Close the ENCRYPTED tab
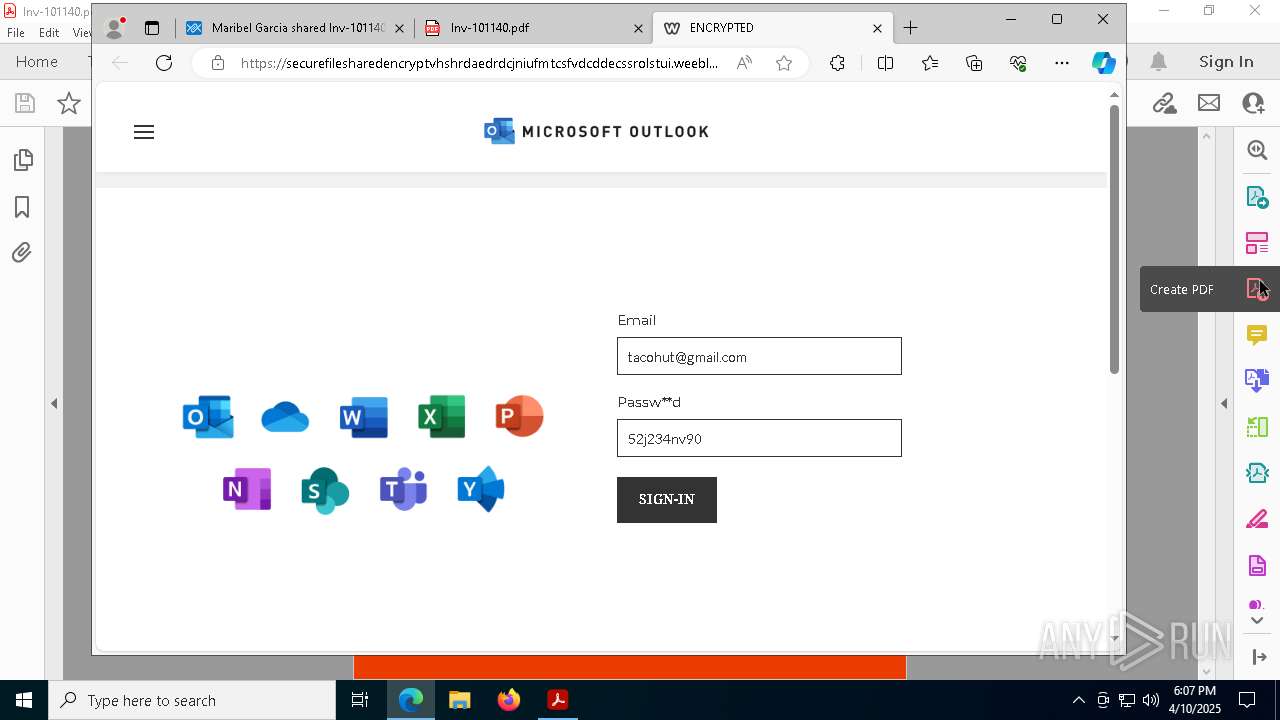1280x720 pixels. tap(877, 28)
